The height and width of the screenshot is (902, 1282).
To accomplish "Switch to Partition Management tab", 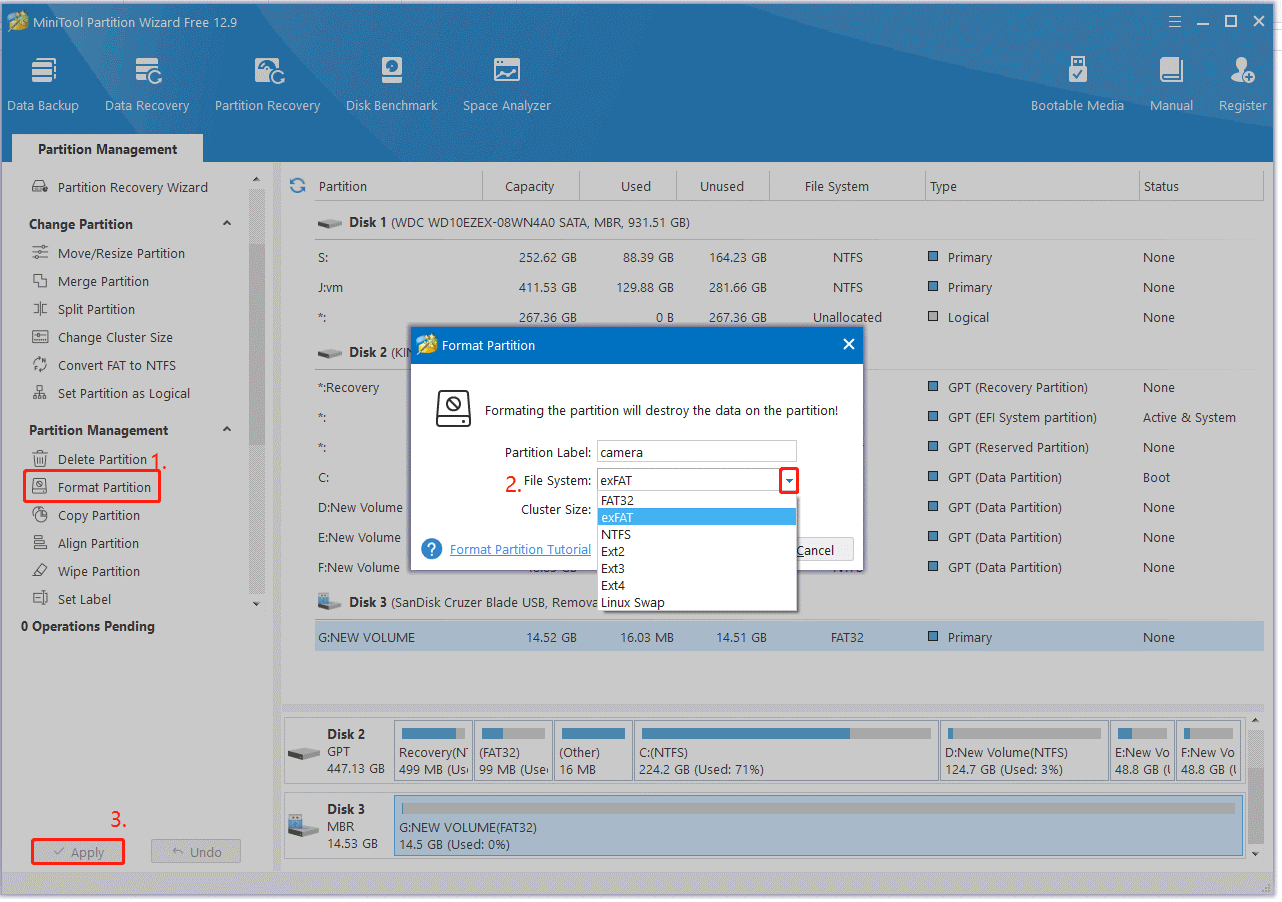I will pyautogui.click(x=108, y=149).
